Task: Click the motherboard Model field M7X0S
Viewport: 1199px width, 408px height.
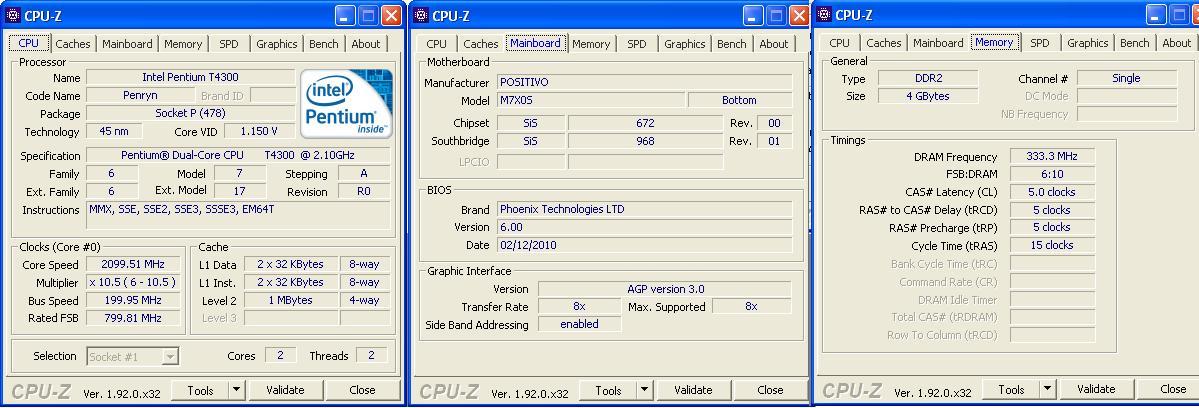Action: click(590, 100)
